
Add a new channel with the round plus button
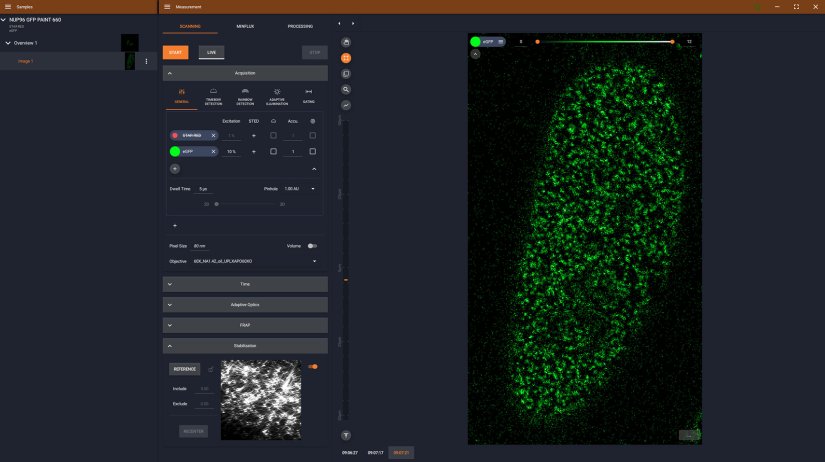[x=175, y=169]
